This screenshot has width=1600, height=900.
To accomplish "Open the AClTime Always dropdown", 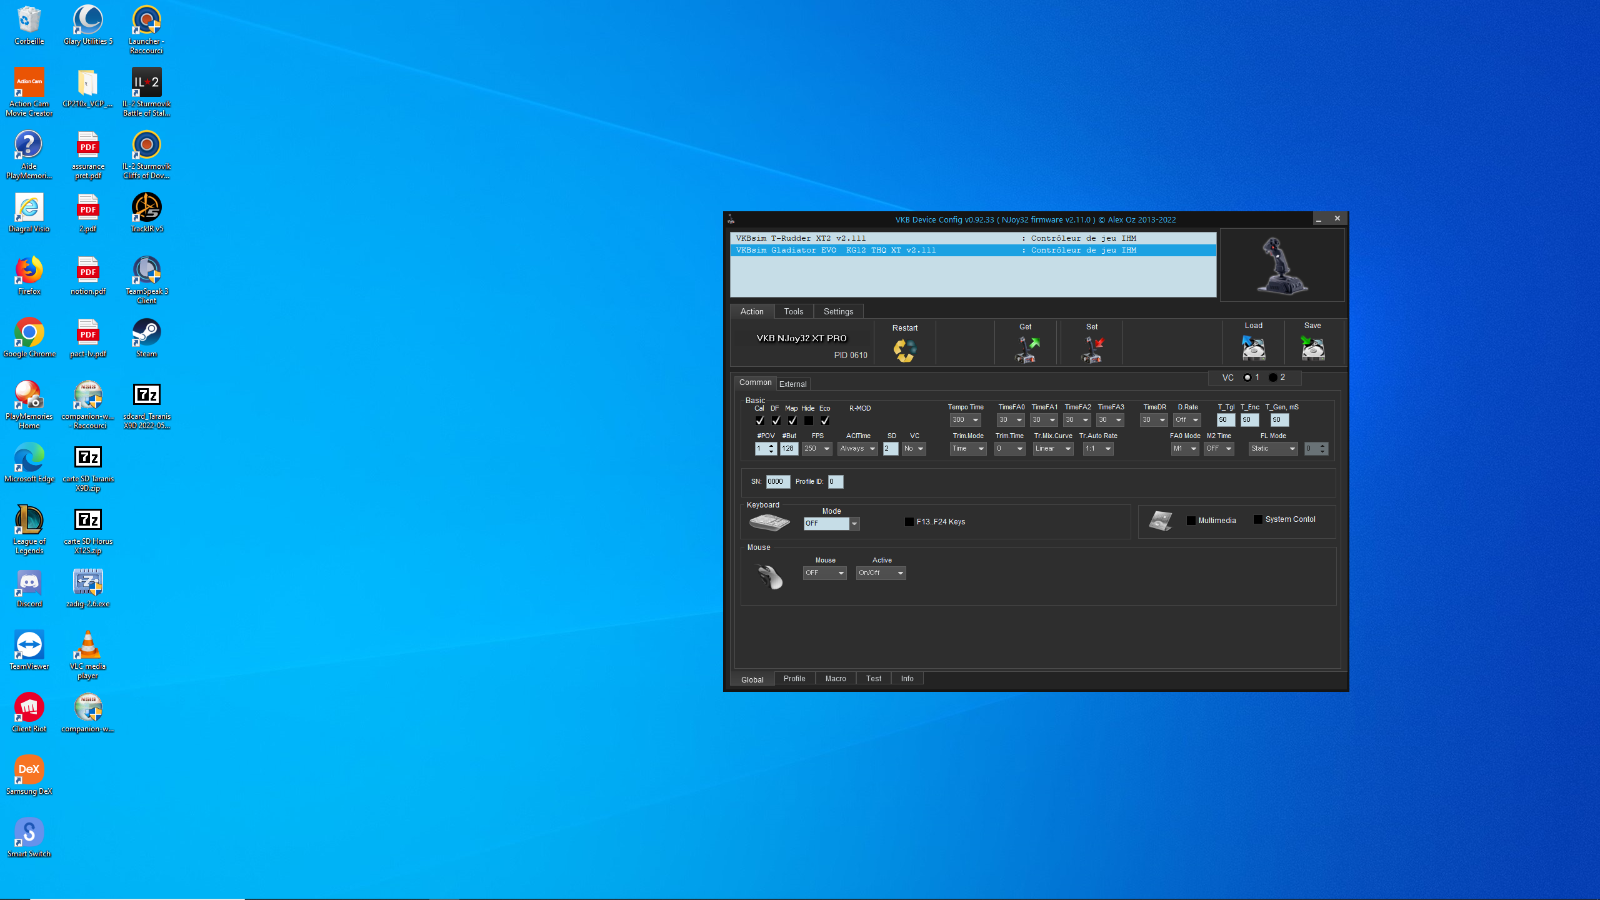I will [x=858, y=449].
